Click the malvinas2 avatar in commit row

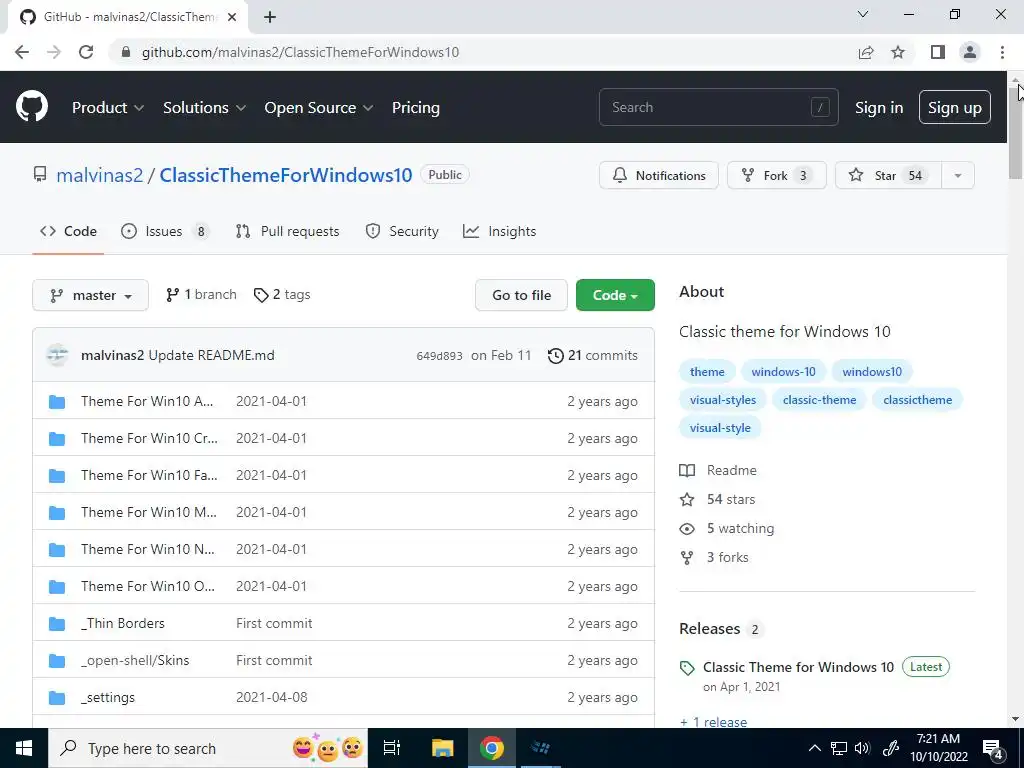[57, 355]
